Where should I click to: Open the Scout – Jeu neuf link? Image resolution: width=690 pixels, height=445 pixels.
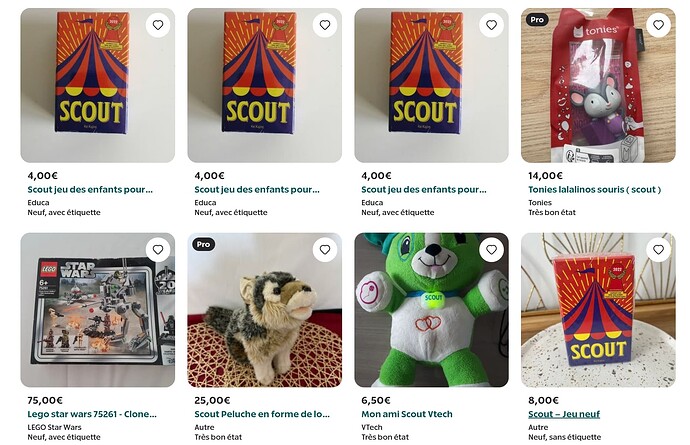pyautogui.click(x=564, y=414)
